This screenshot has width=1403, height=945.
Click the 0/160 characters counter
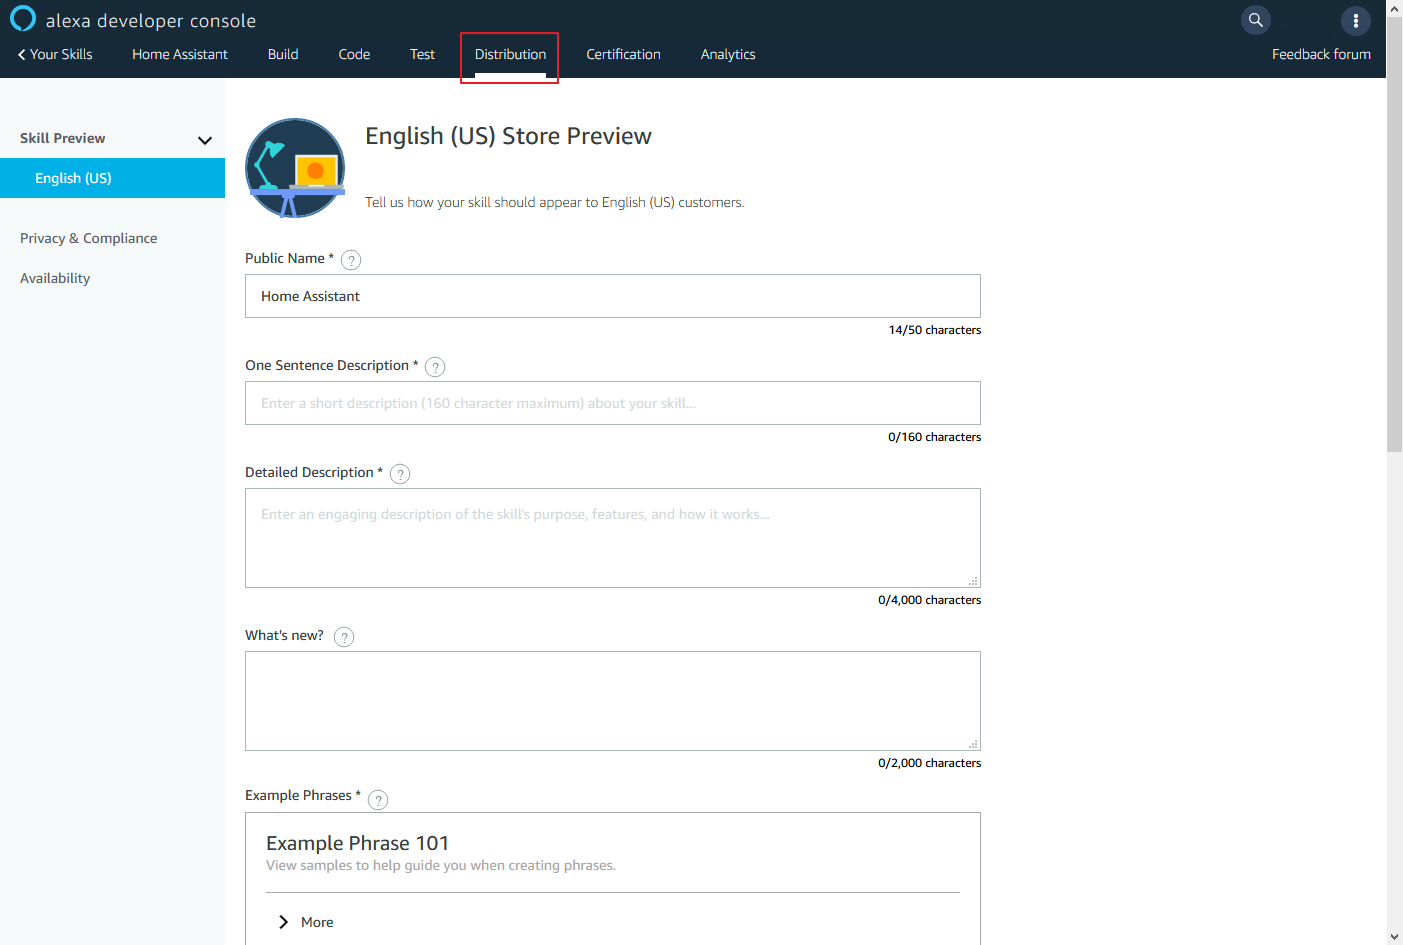point(935,437)
